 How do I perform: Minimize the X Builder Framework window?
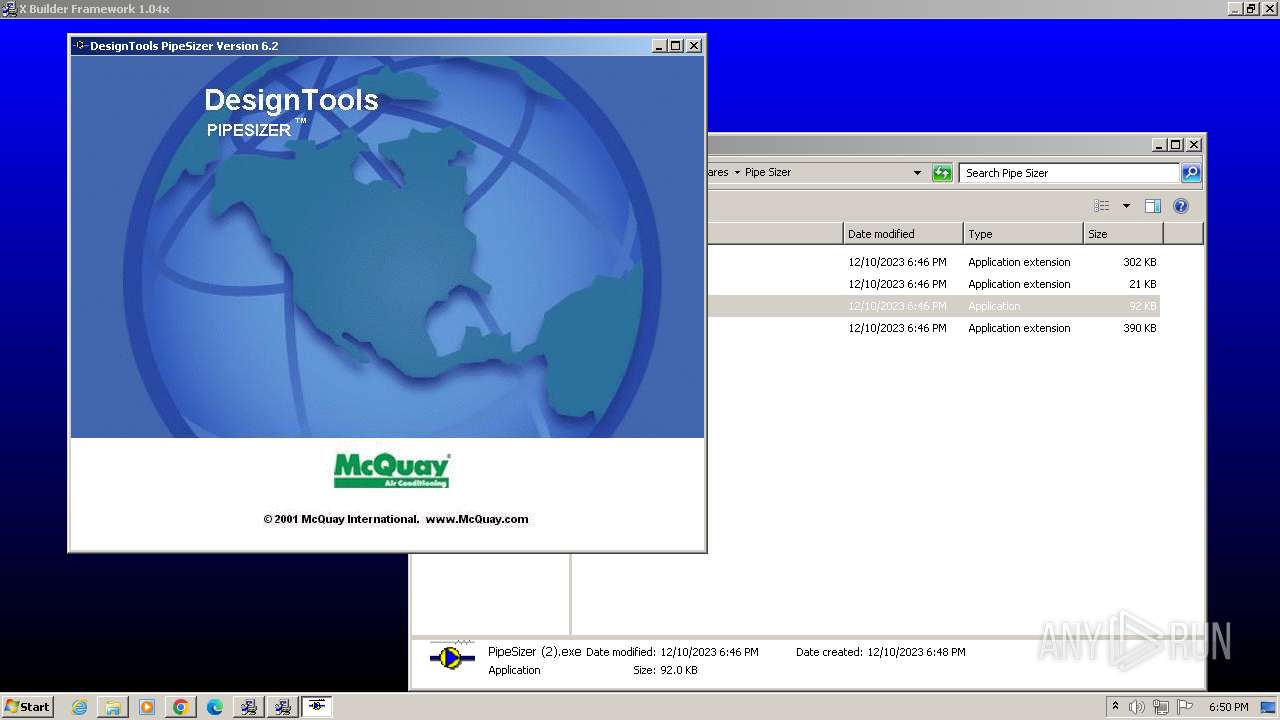[x=1234, y=9]
